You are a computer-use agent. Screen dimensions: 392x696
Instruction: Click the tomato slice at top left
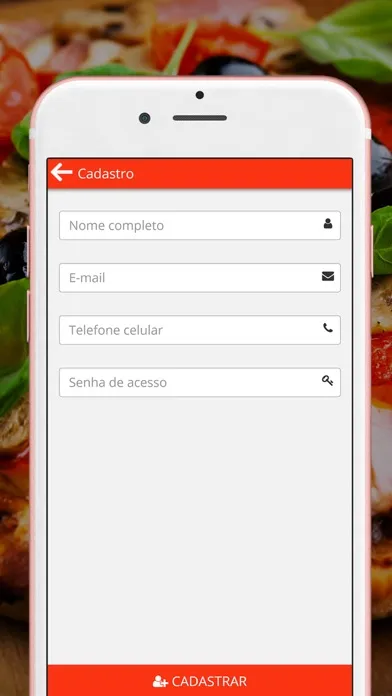pos(16,95)
